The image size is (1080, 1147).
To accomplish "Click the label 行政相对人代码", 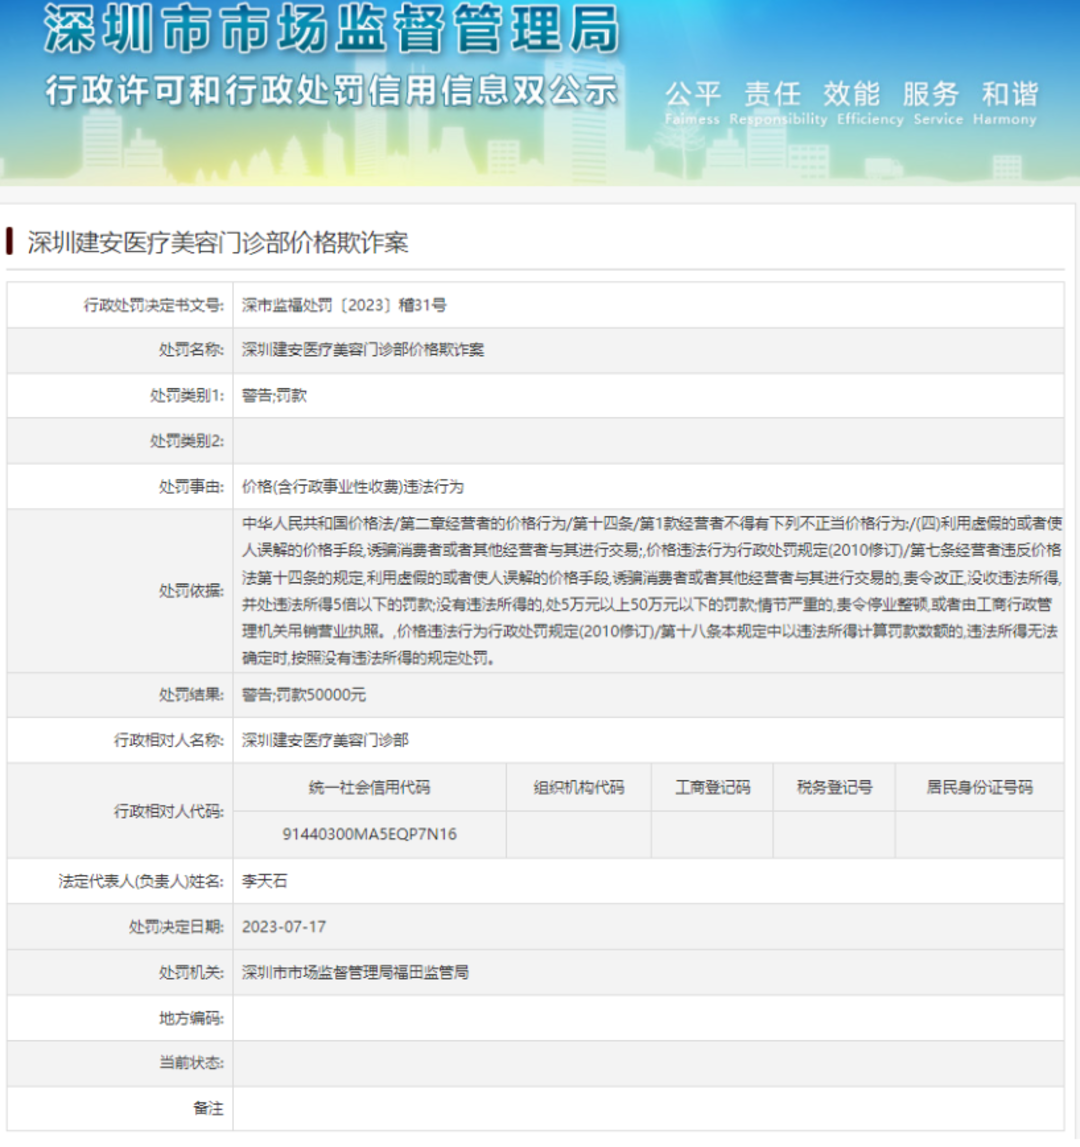I will (168, 811).
